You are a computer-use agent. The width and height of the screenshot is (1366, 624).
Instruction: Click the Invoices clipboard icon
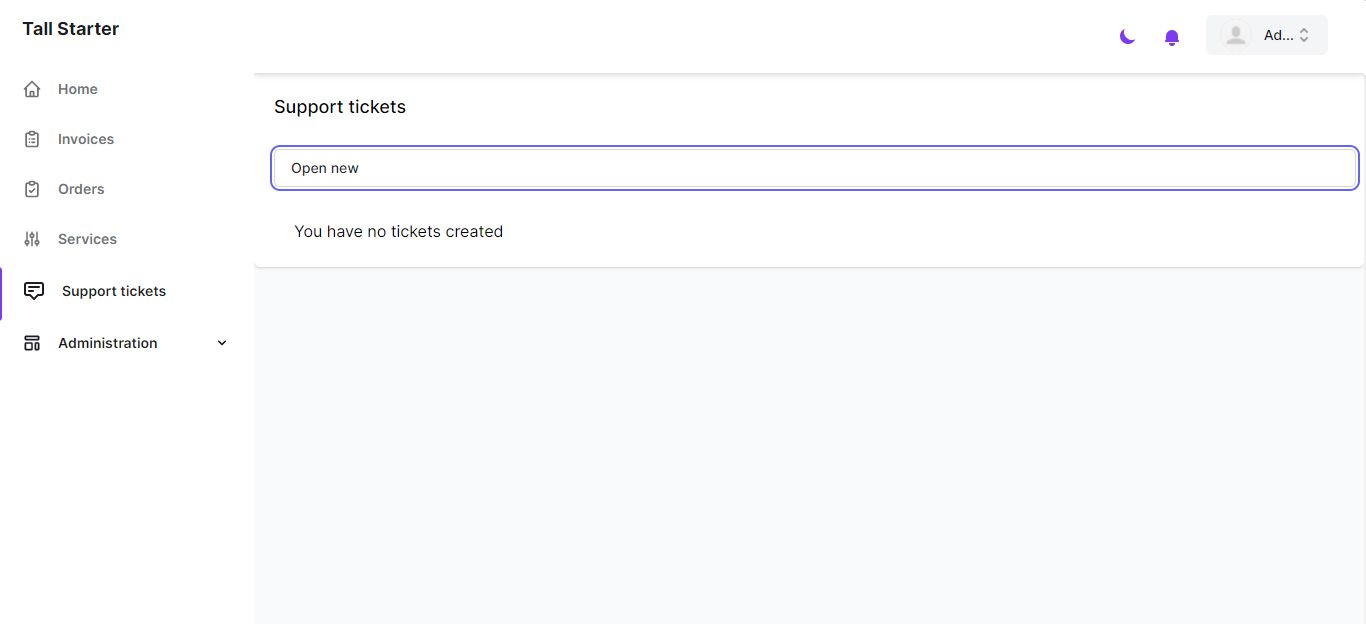point(32,139)
